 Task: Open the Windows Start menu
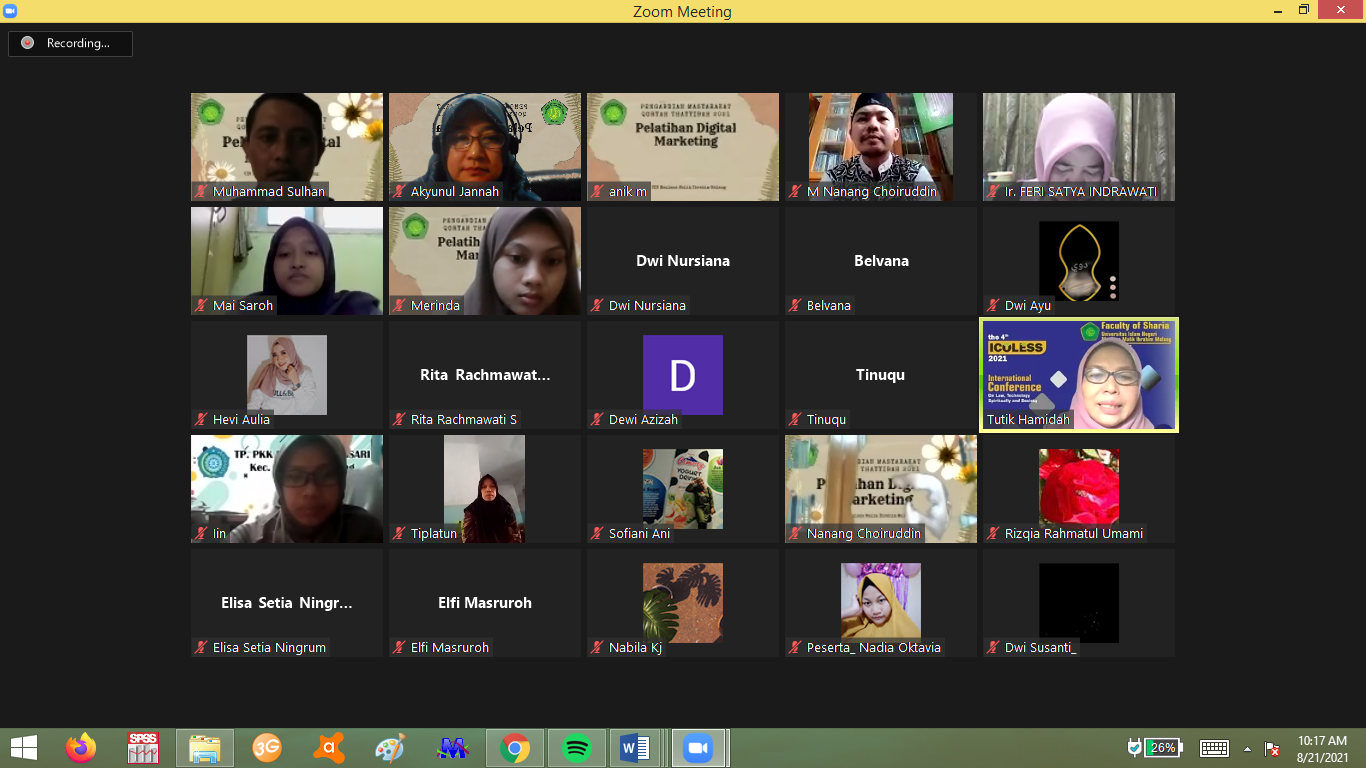[x=23, y=747]
